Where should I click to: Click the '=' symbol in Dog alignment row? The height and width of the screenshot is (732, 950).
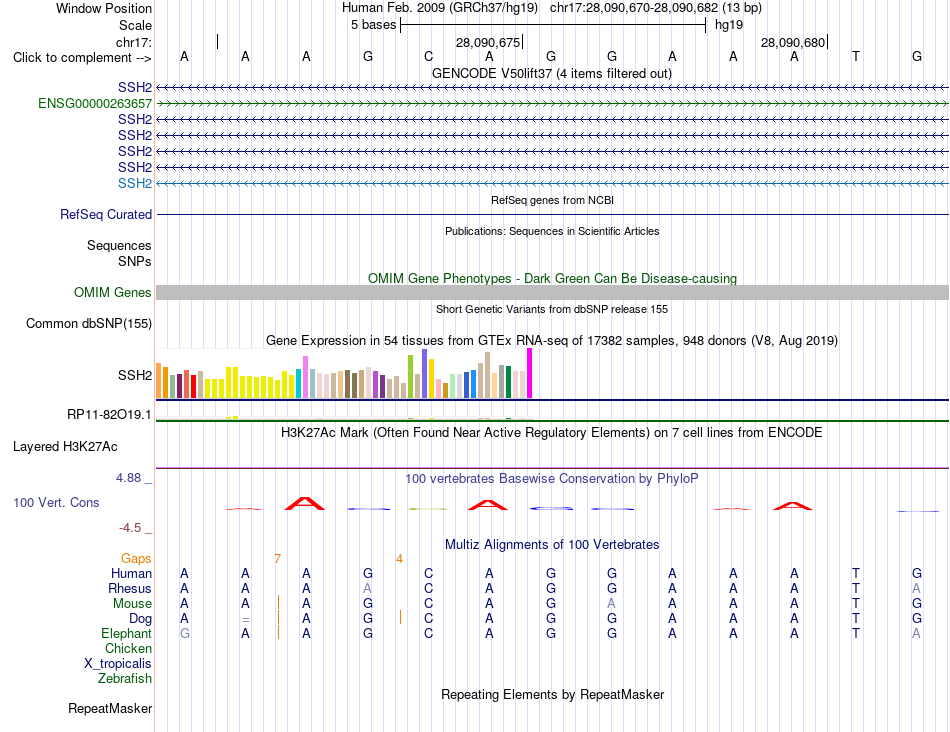(245, 619)
